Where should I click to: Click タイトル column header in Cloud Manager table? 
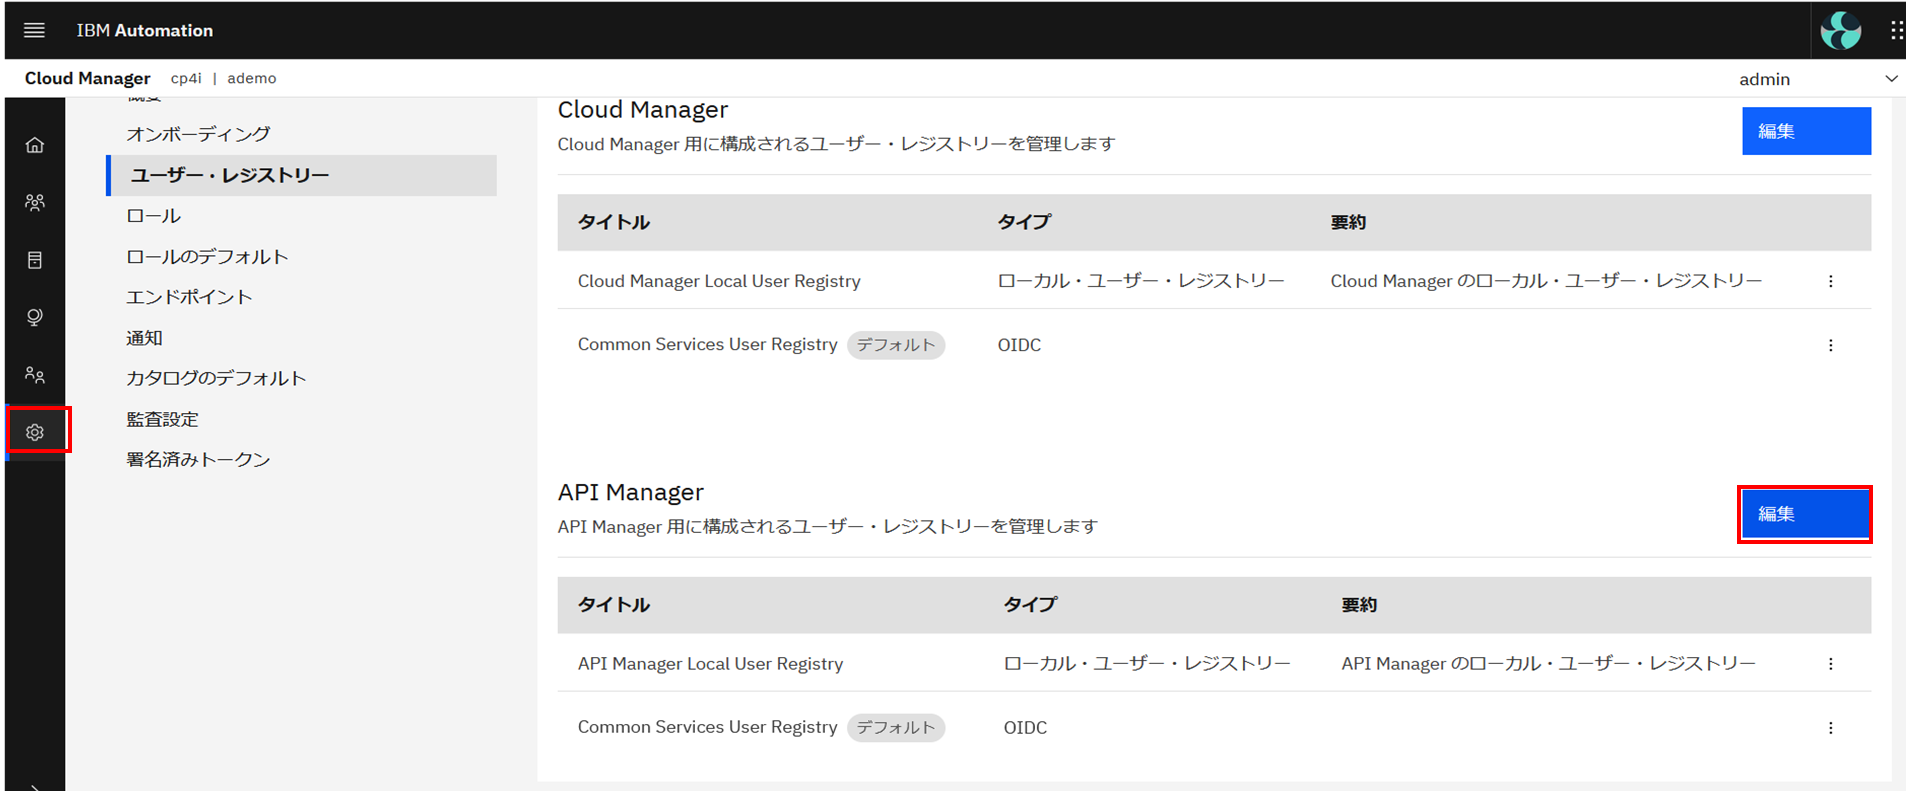pyautogui.click(x=614, y=222)
